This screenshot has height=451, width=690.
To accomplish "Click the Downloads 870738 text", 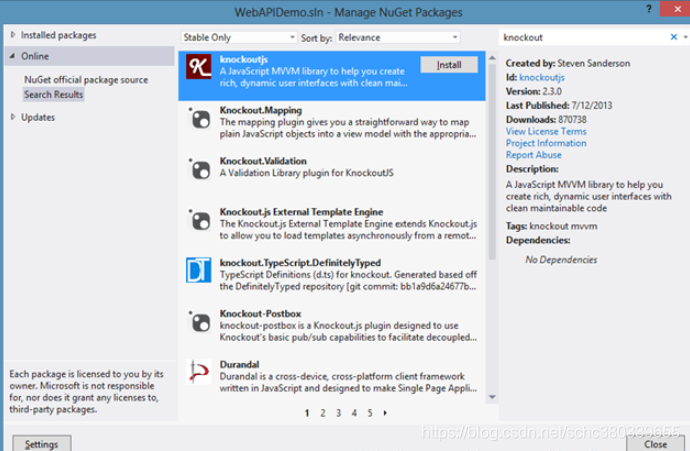I will (x=546, y=119).
